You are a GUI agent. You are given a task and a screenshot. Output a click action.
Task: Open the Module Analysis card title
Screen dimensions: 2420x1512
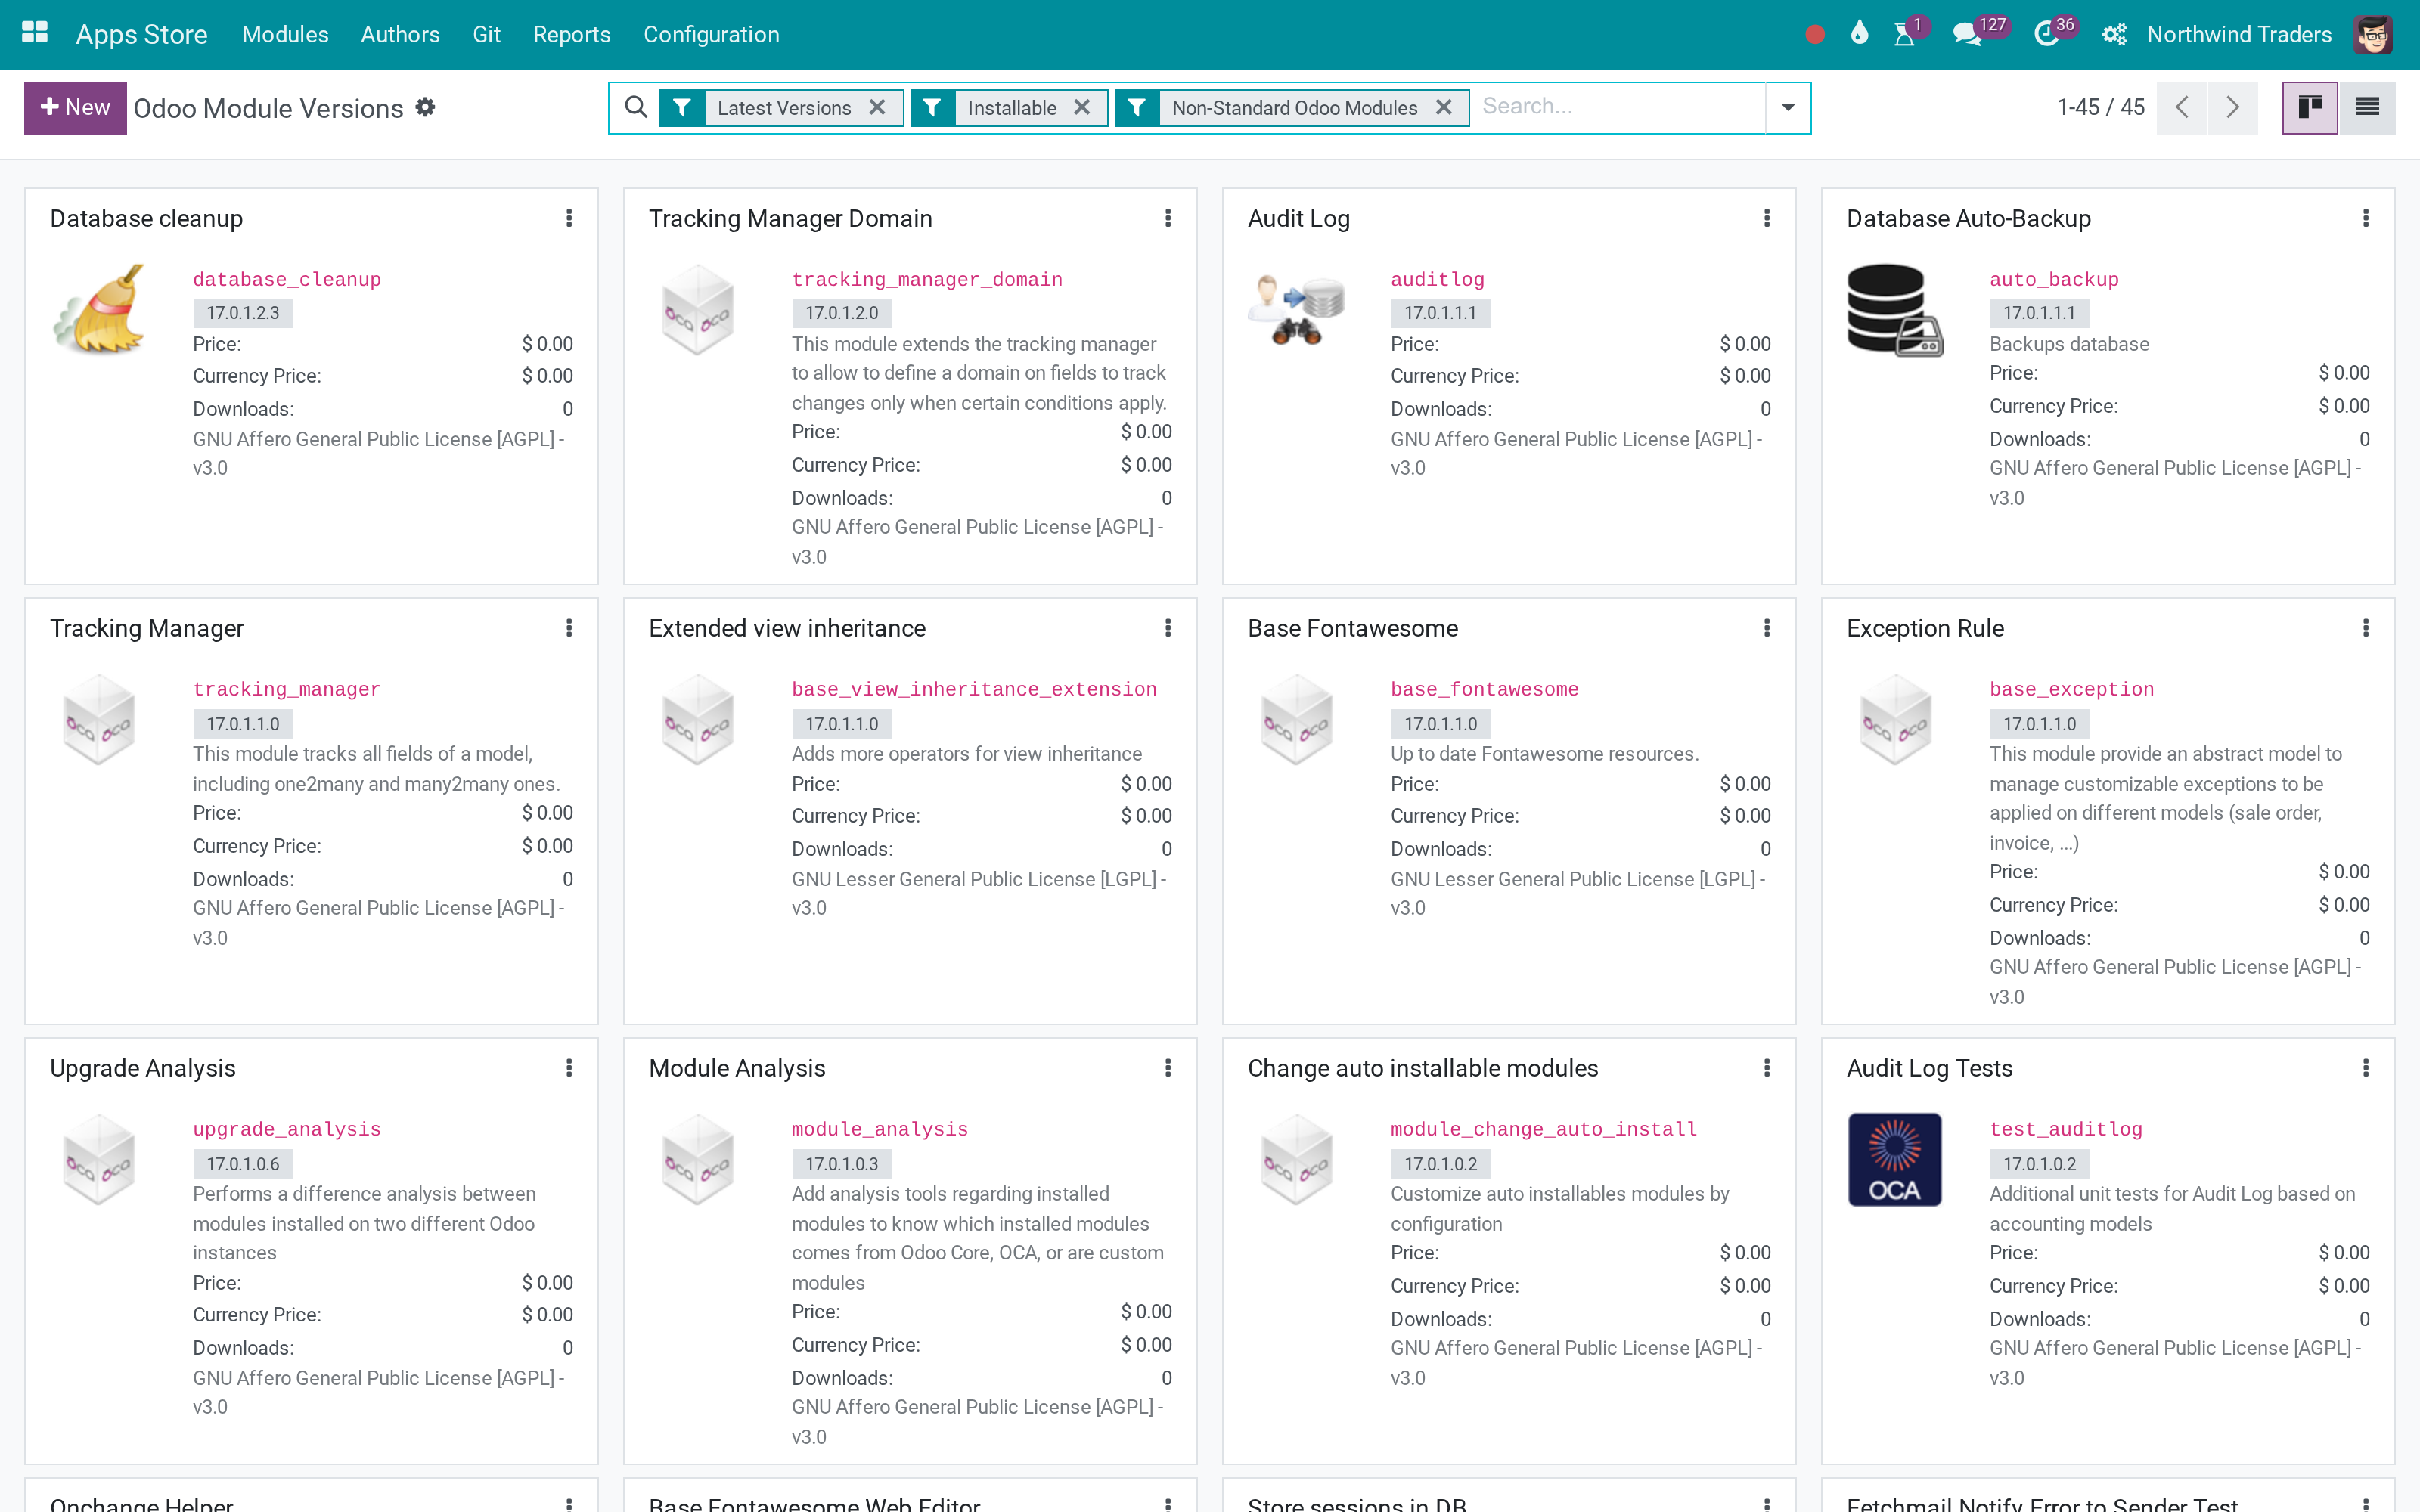[737, 1068]
